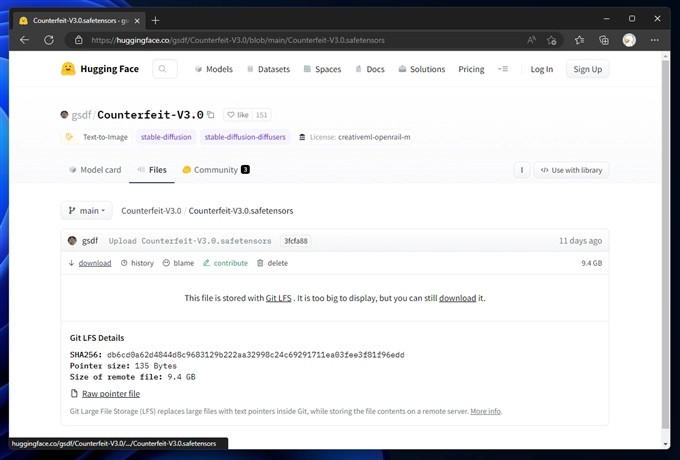Select the stable-diffusion-diffusers tag

[x=245, y=137]
